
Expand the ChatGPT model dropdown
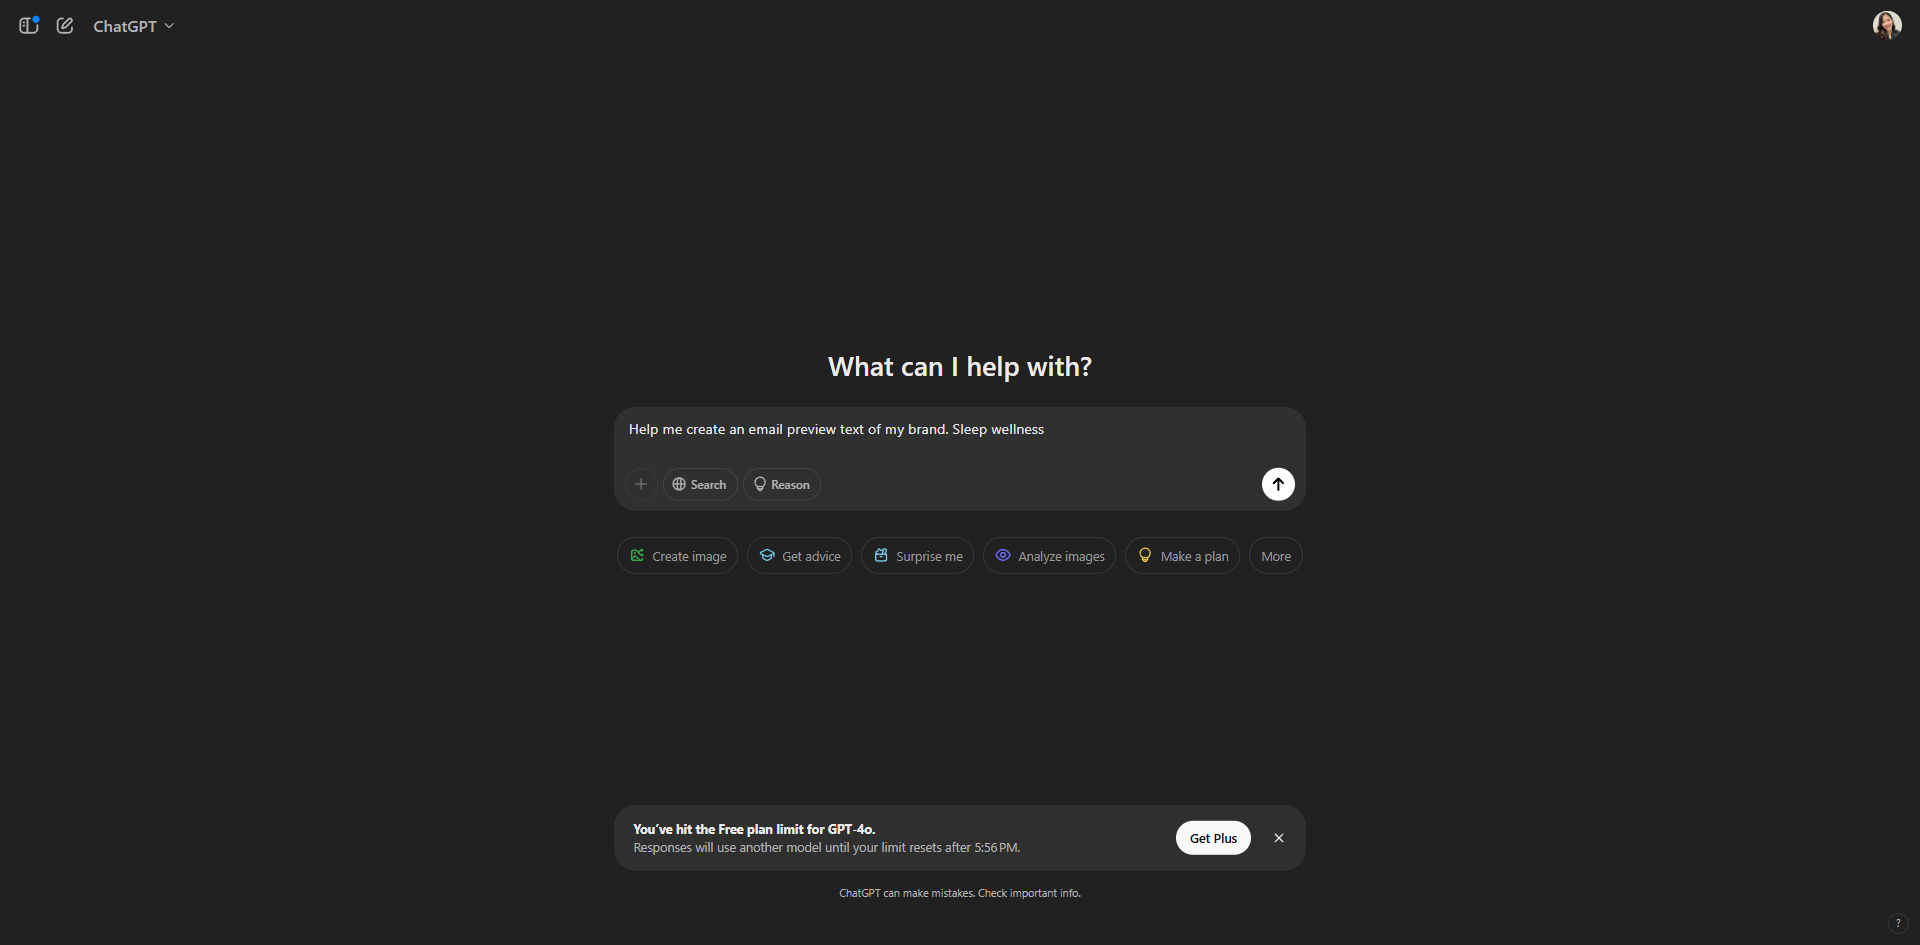coord(134,26)
